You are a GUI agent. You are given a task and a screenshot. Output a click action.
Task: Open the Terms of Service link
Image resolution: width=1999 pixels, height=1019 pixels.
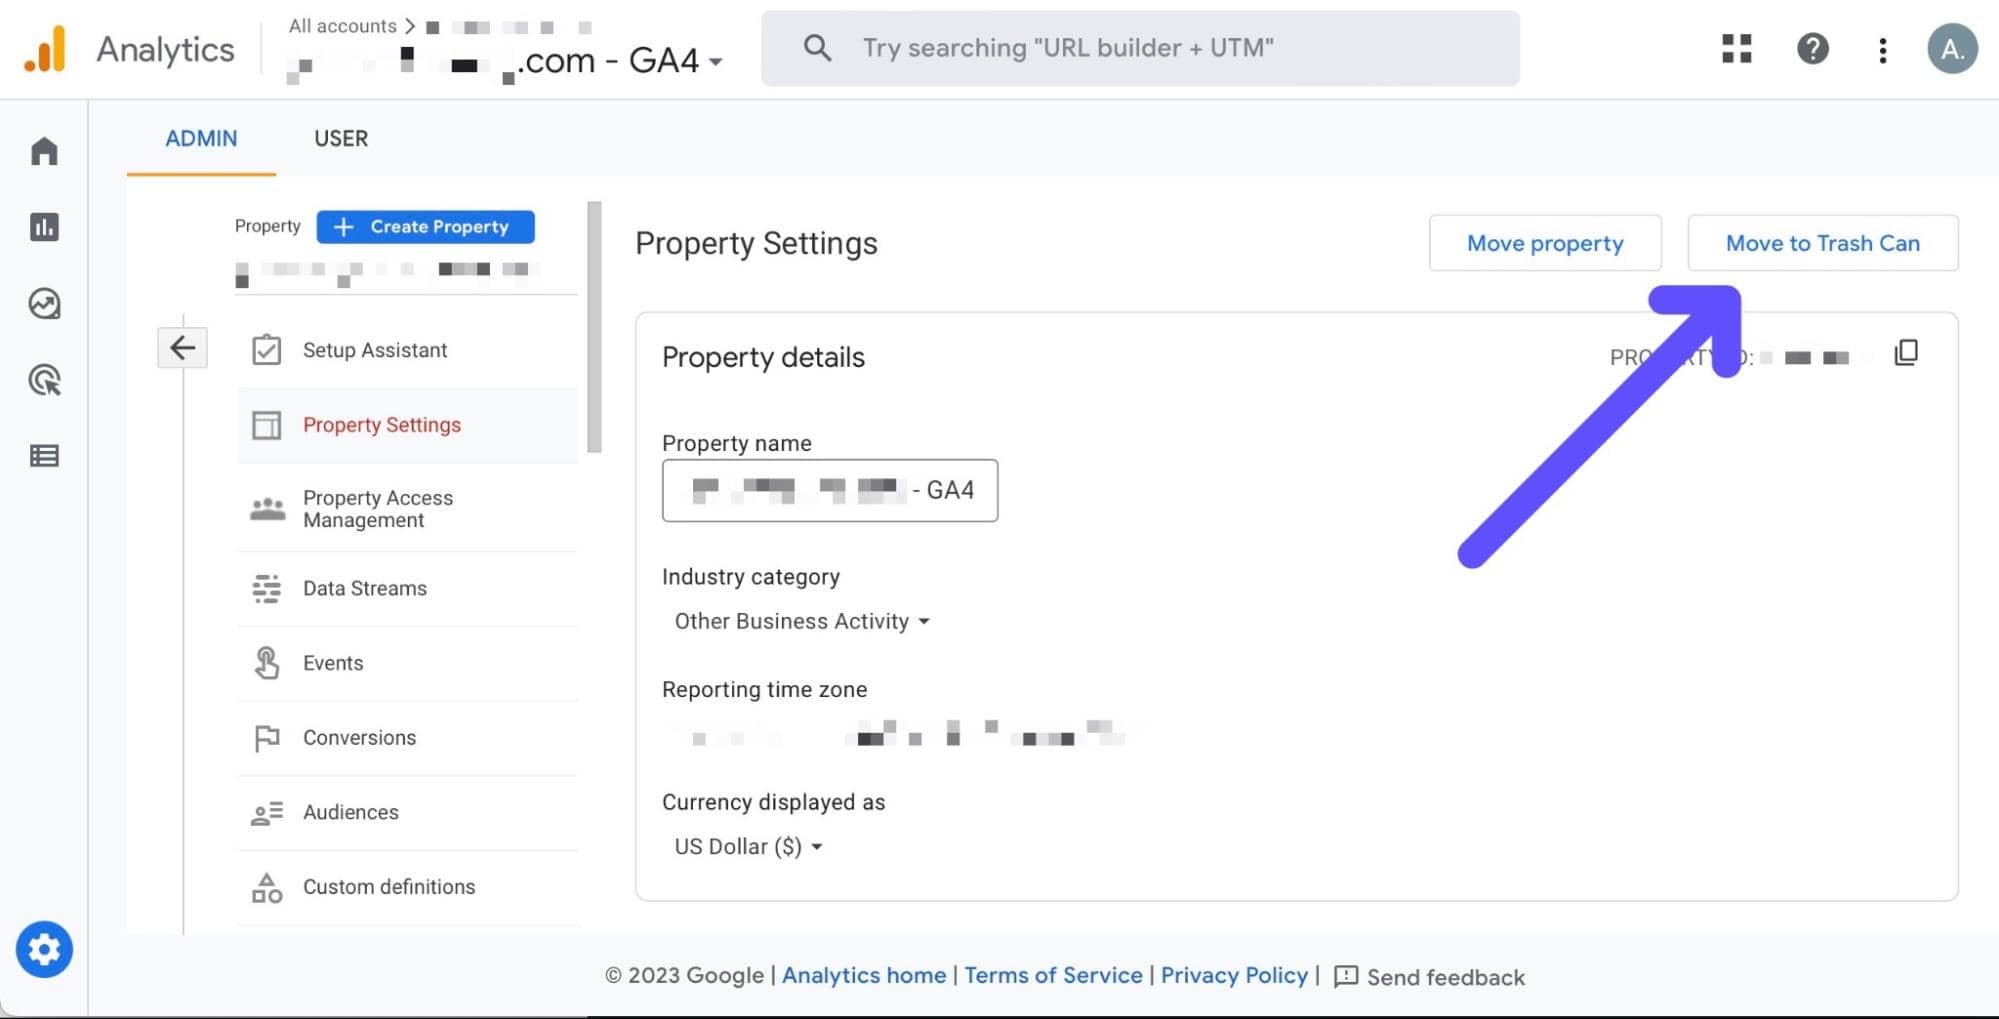click(x=1052, y=975)
